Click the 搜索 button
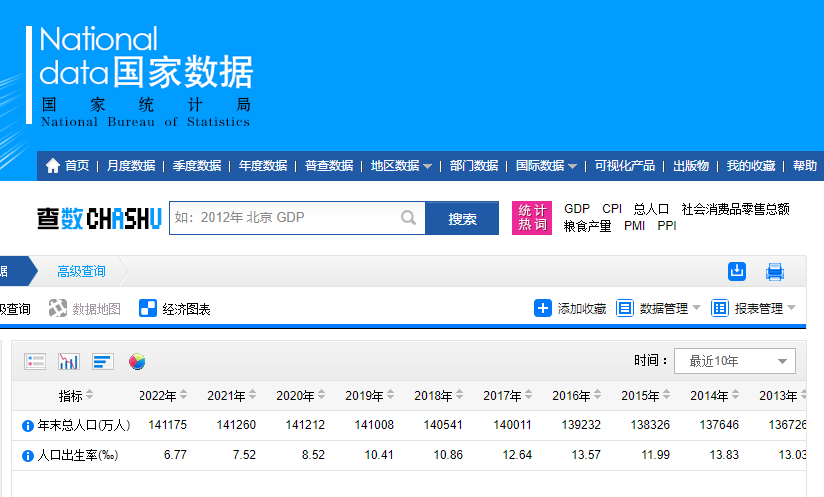 (462, 218)
